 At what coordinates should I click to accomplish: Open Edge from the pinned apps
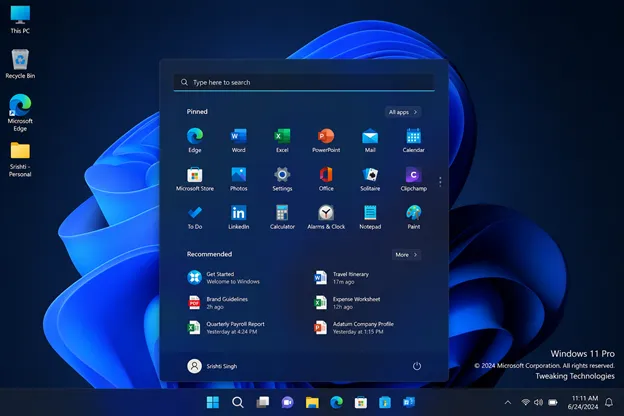click(x=195, y=141)
